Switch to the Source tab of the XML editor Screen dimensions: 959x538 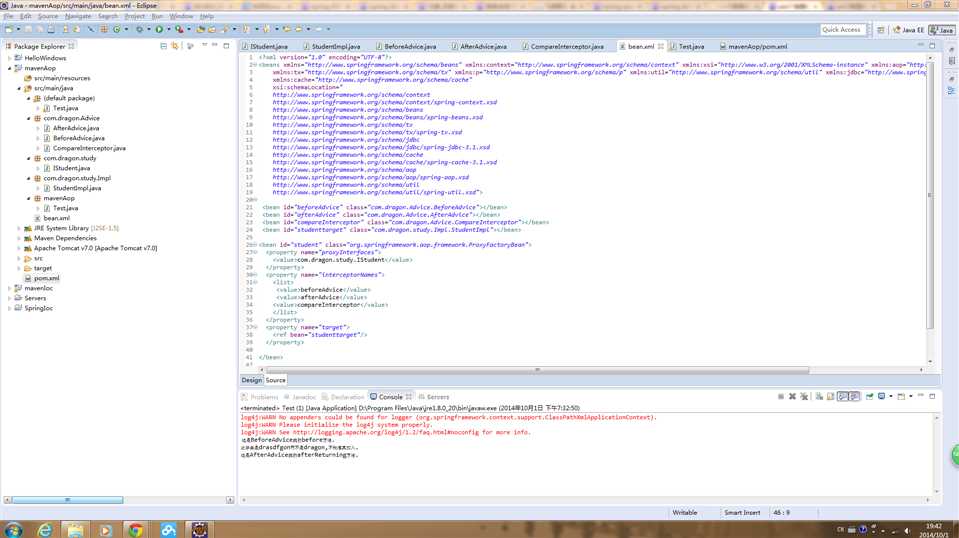click(275, 380)
